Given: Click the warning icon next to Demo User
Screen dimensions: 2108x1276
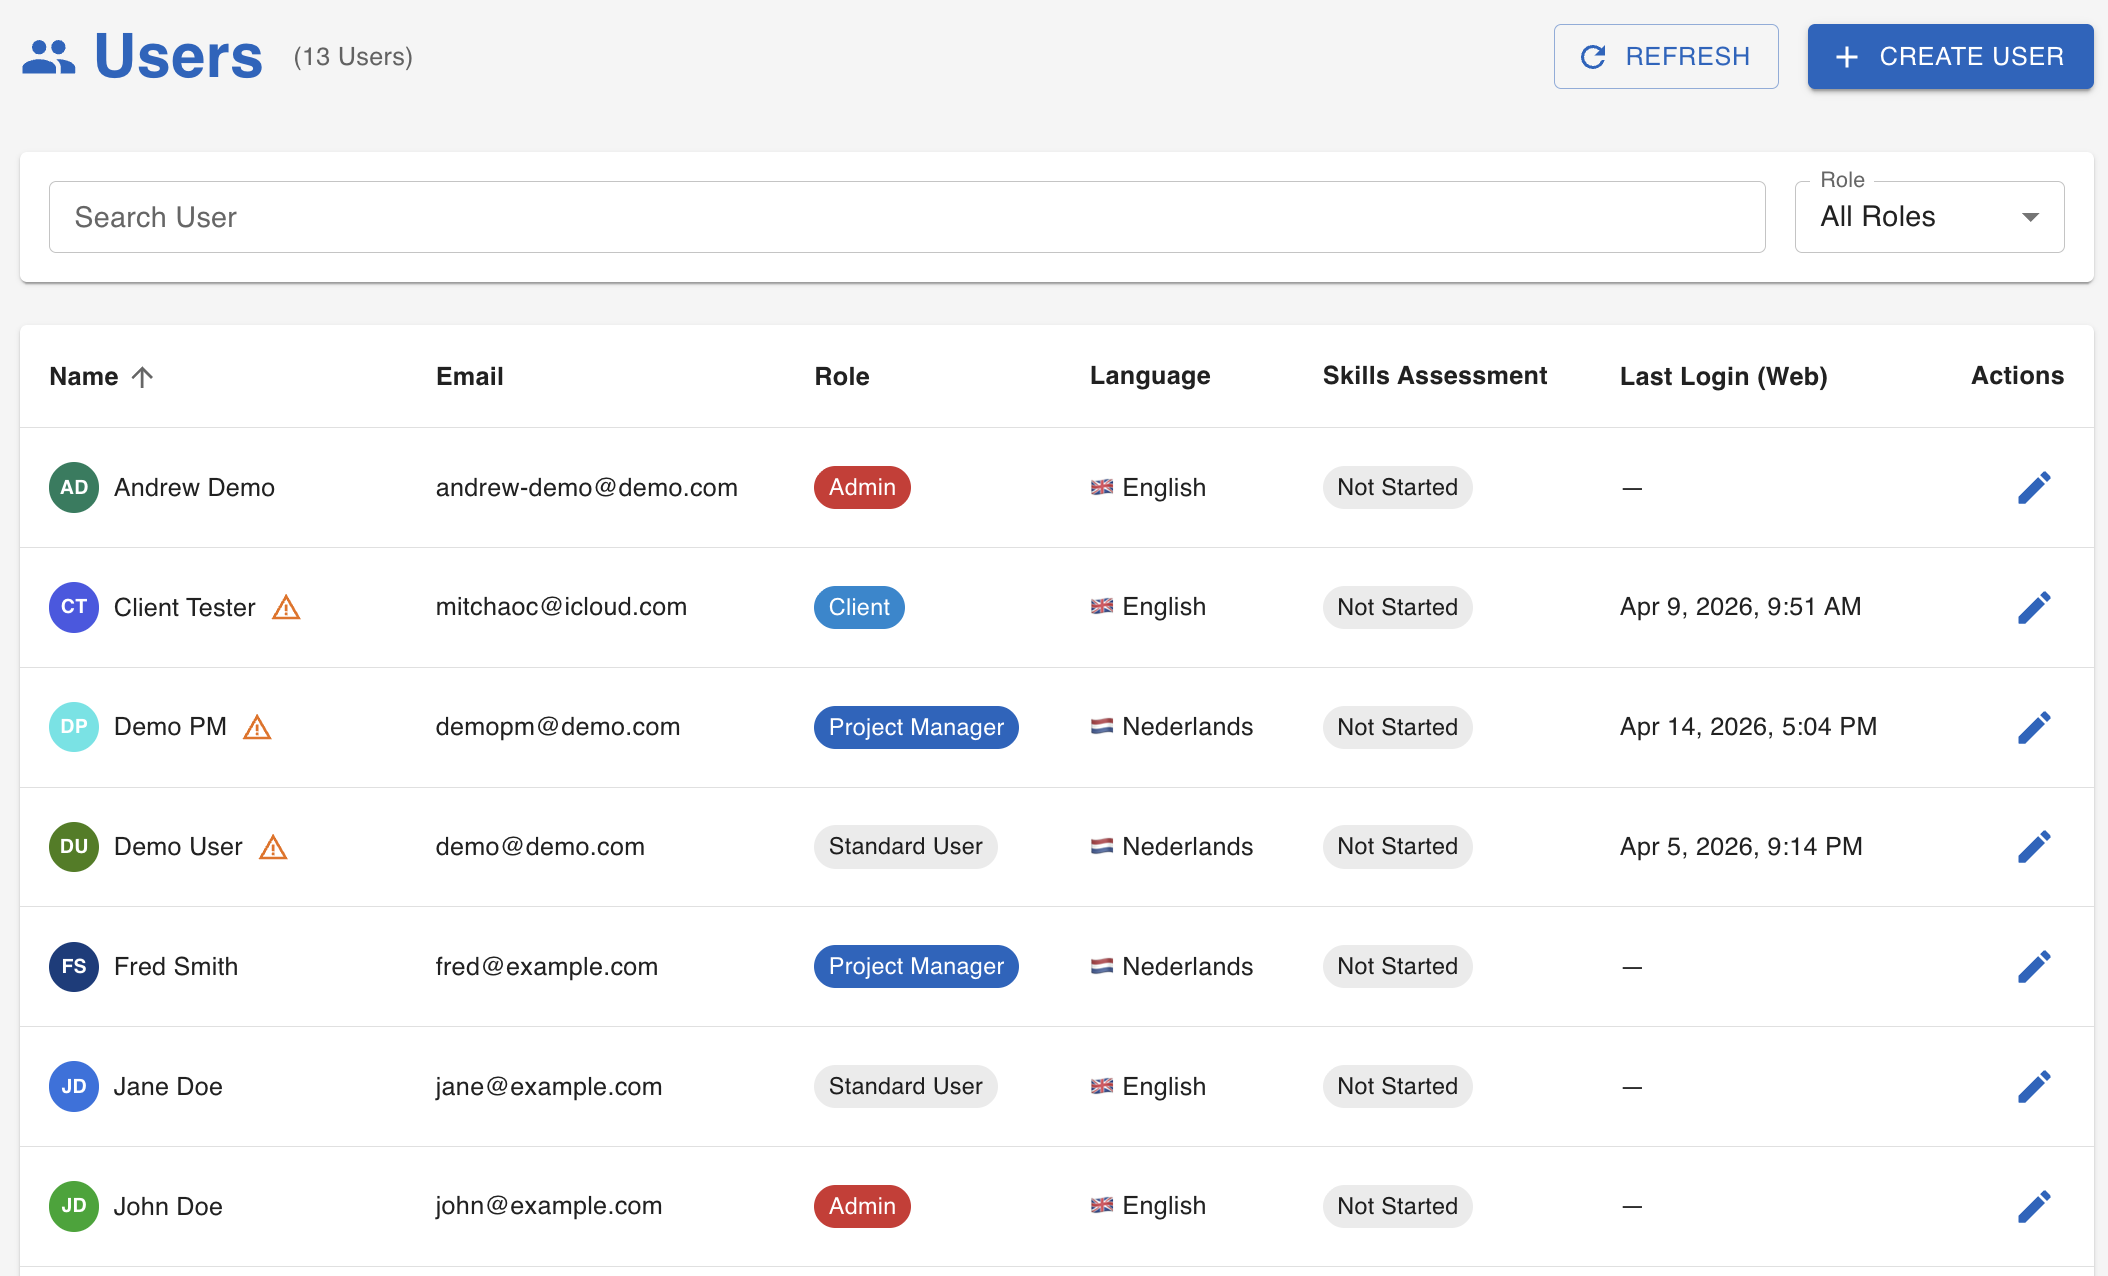Looking at the screenshot, I should [x=274, y=847].
